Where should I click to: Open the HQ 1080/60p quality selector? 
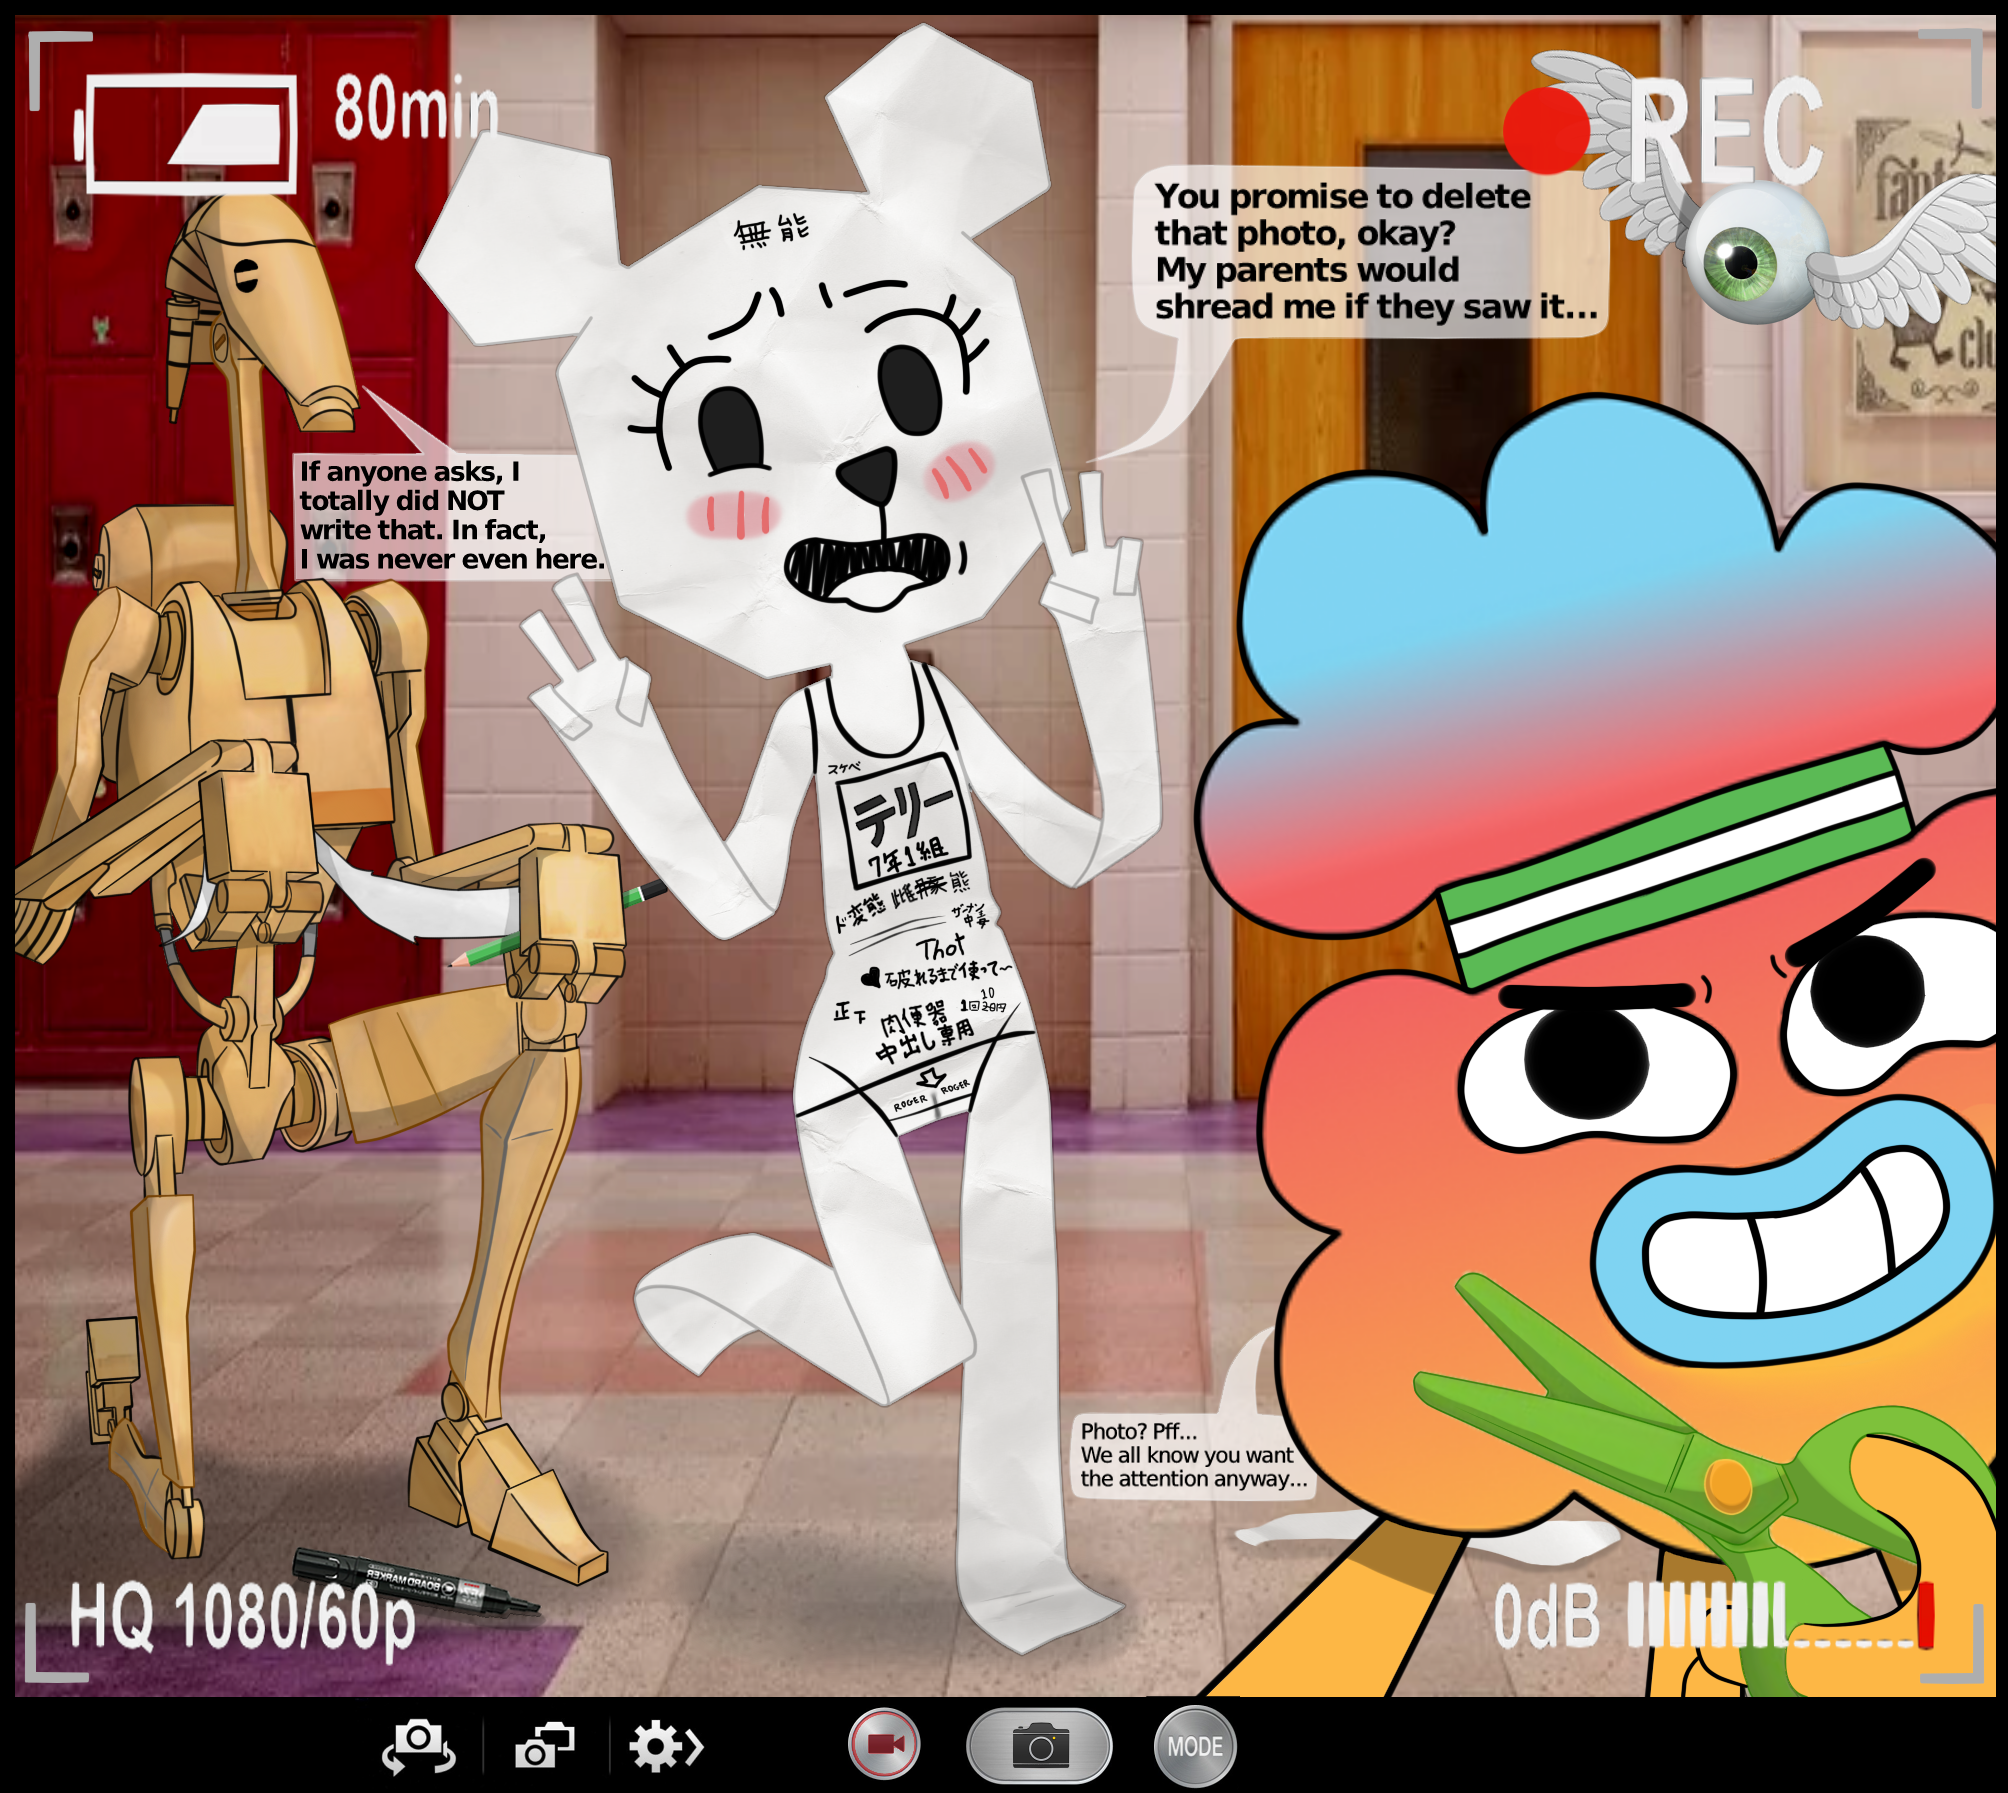pyautogui.click(x=241, y=1618)
